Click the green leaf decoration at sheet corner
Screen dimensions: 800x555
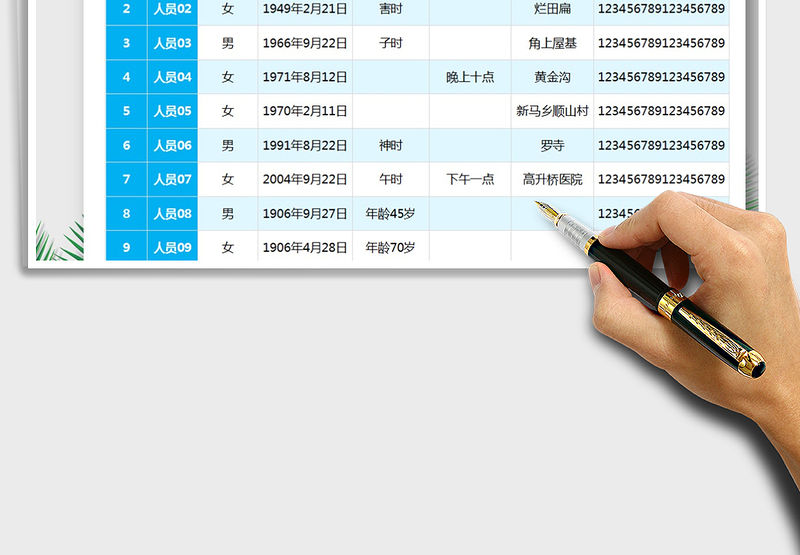pos(60,240)
